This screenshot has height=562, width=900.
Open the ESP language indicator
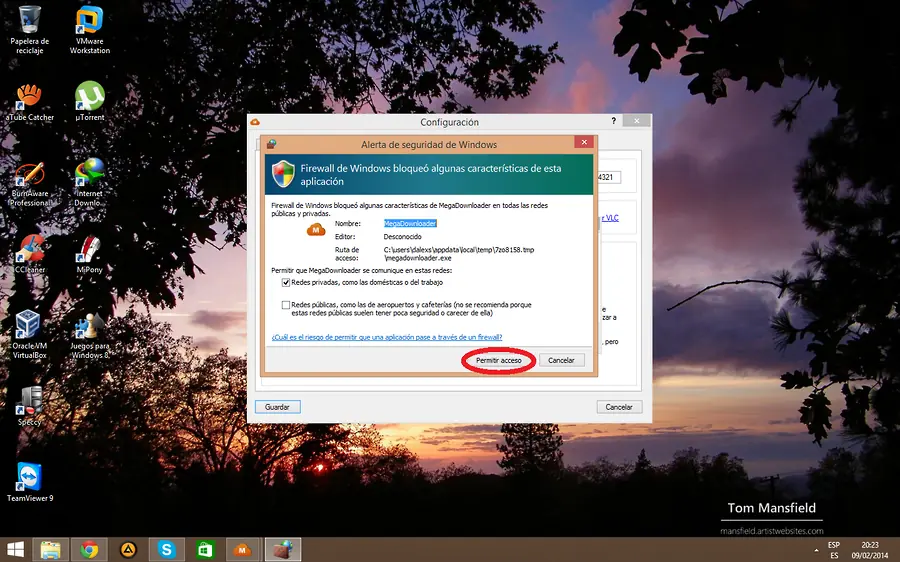(833, 550)
